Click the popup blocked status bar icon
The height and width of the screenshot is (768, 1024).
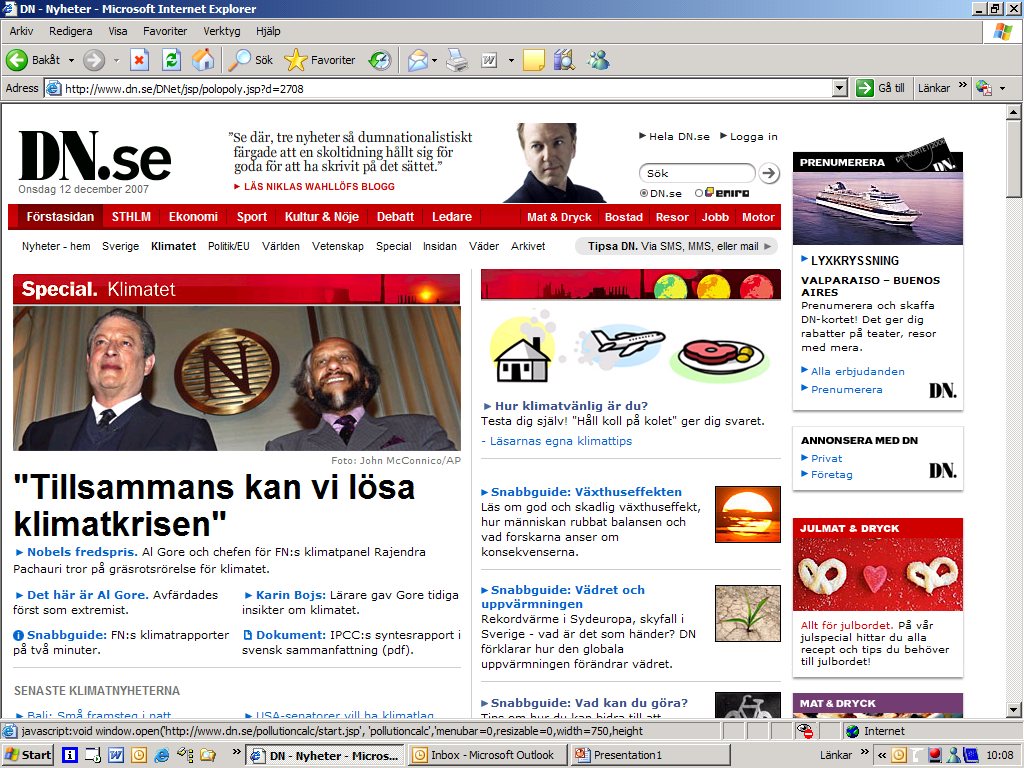pos(805,731)
